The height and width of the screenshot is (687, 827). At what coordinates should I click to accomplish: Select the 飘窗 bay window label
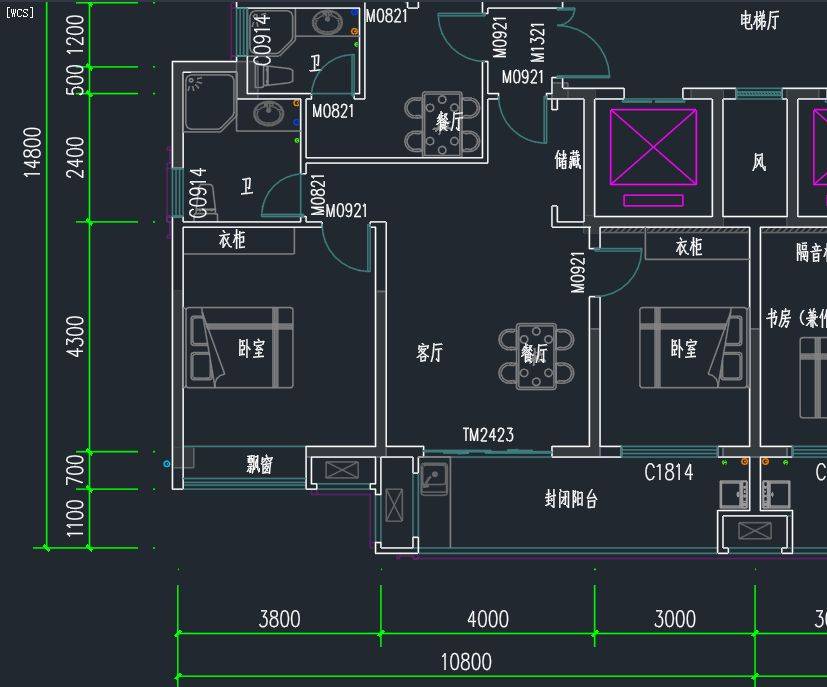click(259, 464)
